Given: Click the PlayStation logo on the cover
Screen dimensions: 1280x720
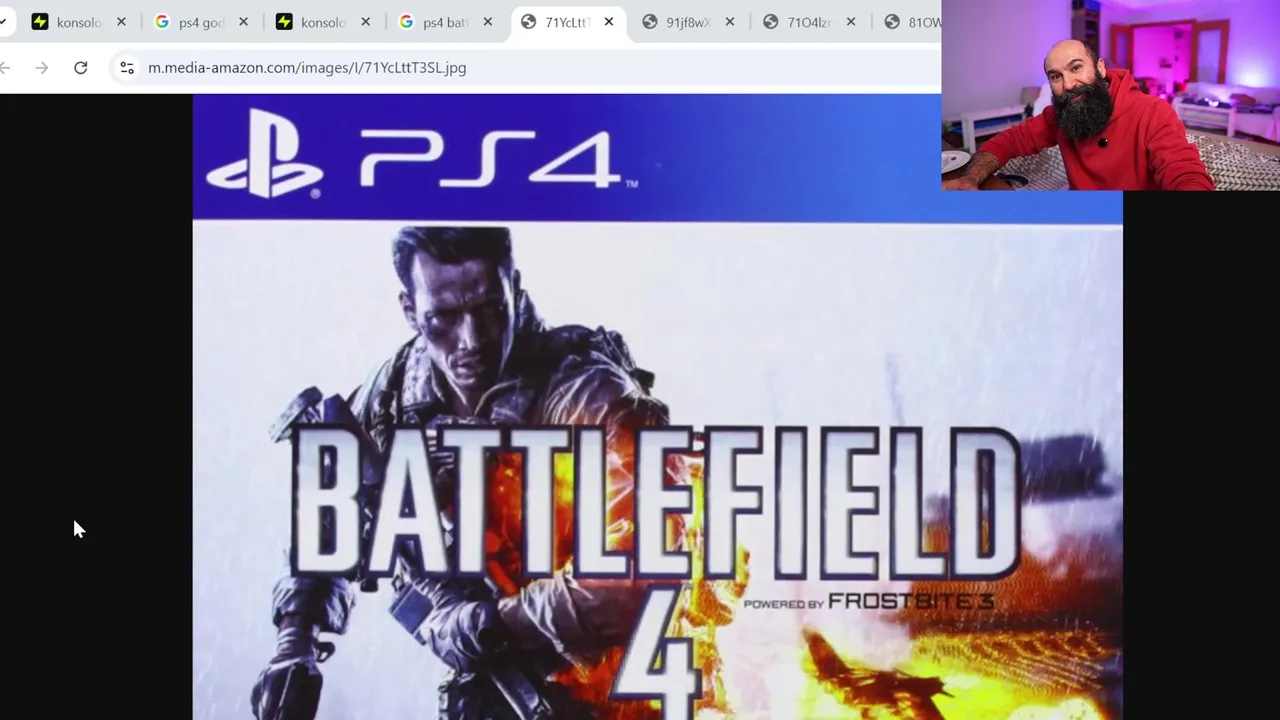Looking at the screenshot, I should click(264, 154).
